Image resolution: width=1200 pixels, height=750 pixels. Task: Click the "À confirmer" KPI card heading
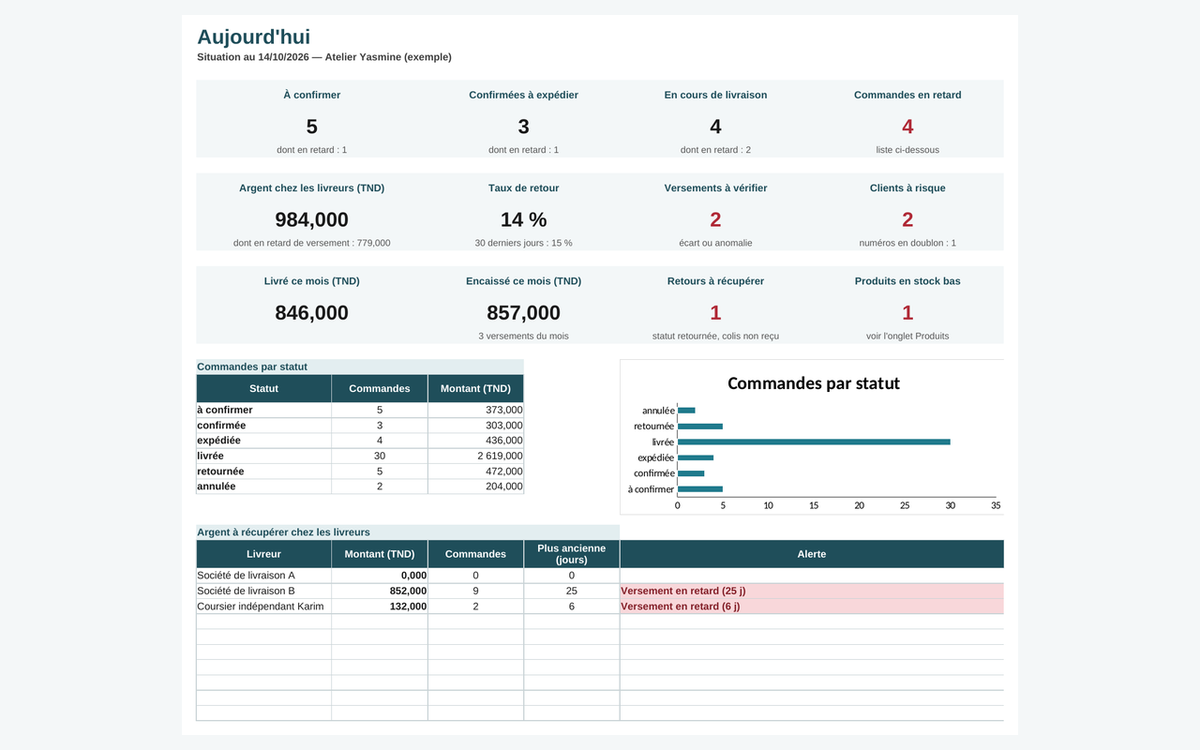(312, 95)
